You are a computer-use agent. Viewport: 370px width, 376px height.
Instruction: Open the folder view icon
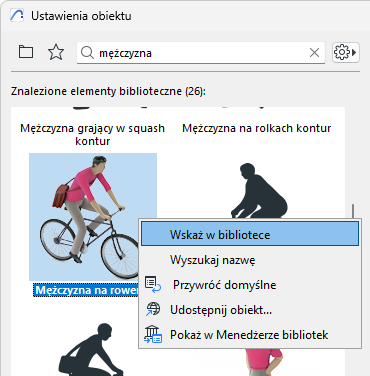point(26,52)
